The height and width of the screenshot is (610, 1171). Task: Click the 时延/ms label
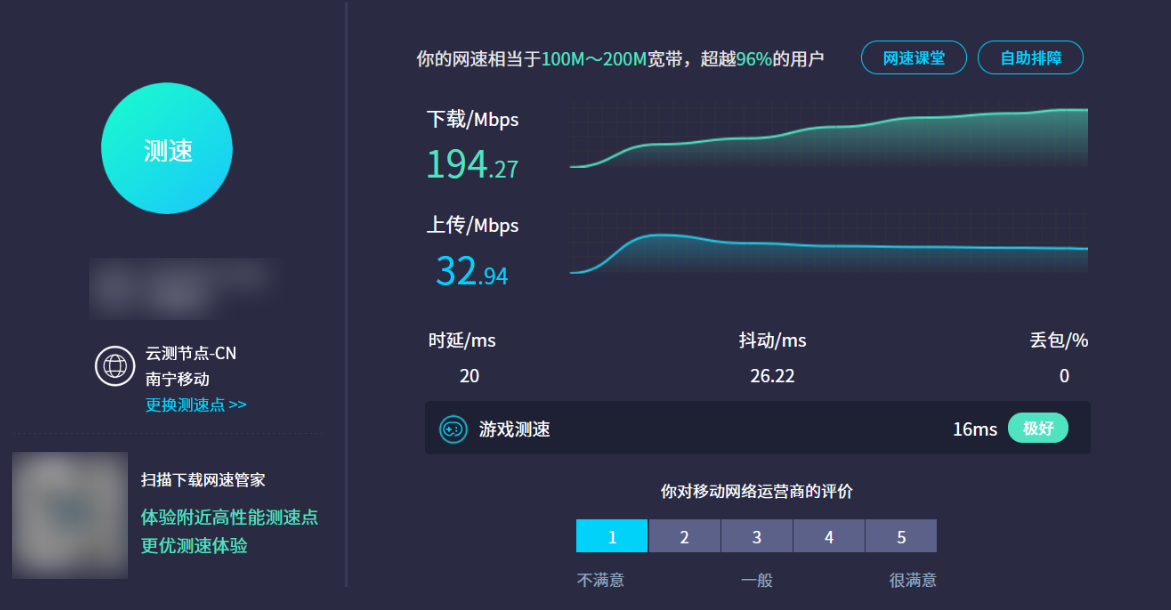pyautogui.click(x=462, y=340)
